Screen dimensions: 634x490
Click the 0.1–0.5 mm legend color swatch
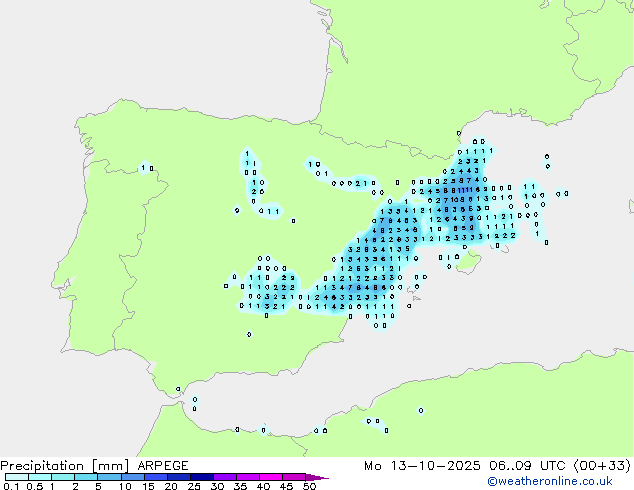(17, 477)
